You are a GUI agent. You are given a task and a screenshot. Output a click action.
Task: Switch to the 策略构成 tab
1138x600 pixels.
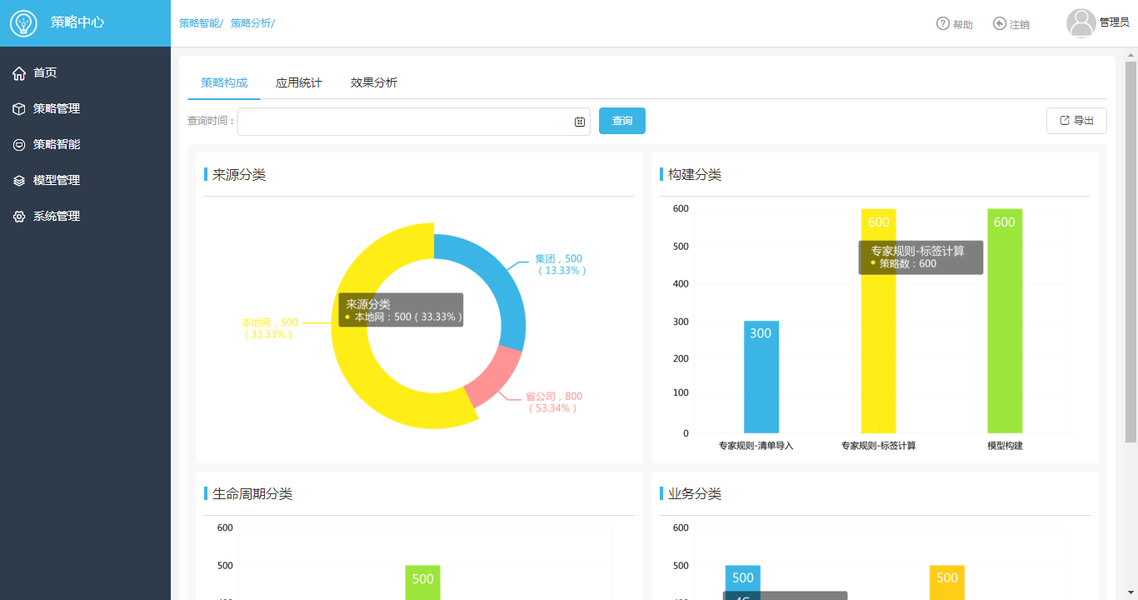click(224, 83)
